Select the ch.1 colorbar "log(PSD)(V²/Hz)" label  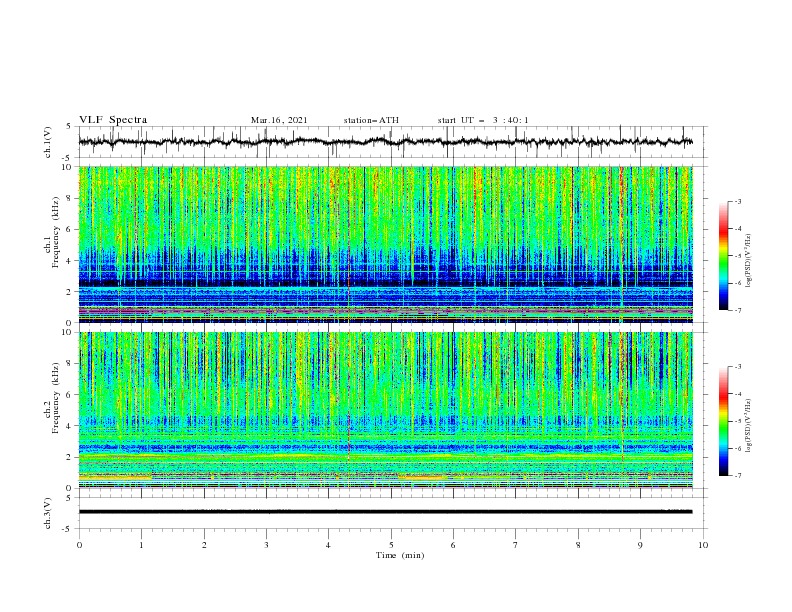tap(748, 261)
